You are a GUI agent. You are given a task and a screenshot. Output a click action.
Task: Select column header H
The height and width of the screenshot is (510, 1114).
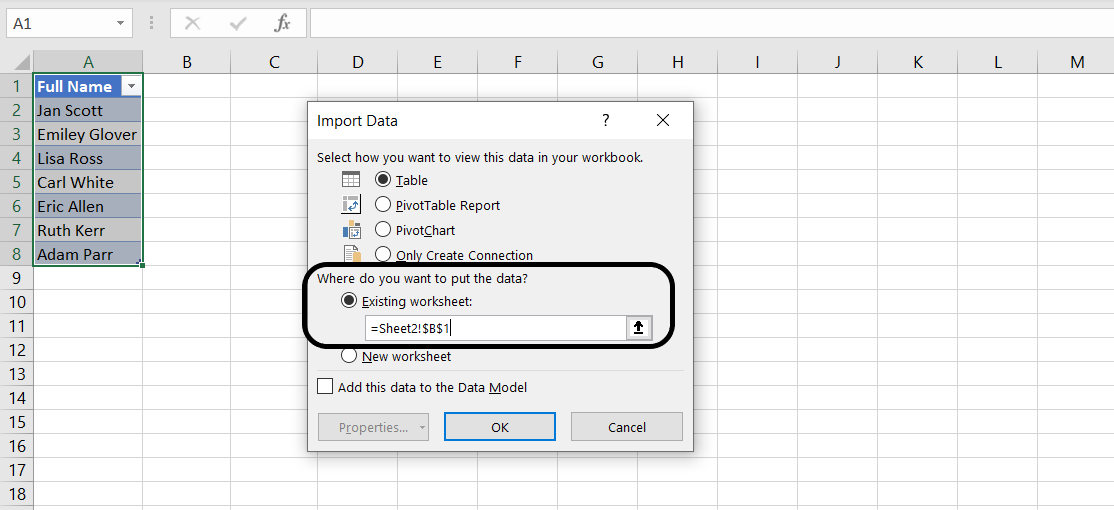point(677,62)
